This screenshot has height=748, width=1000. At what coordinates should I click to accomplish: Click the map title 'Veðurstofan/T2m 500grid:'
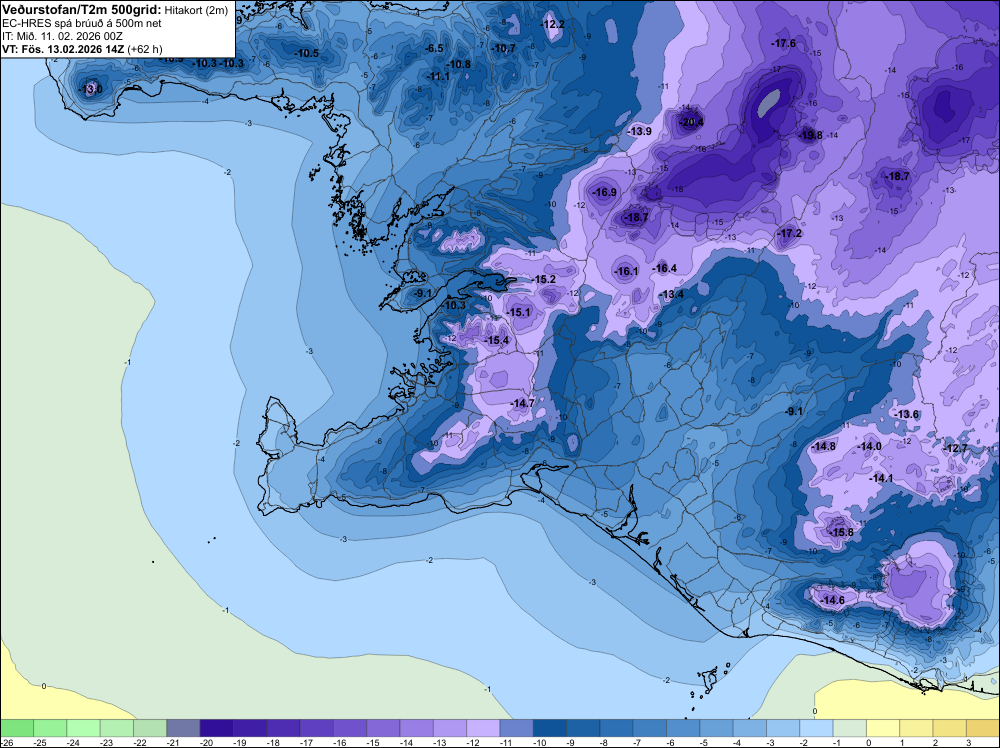point(82,10)
